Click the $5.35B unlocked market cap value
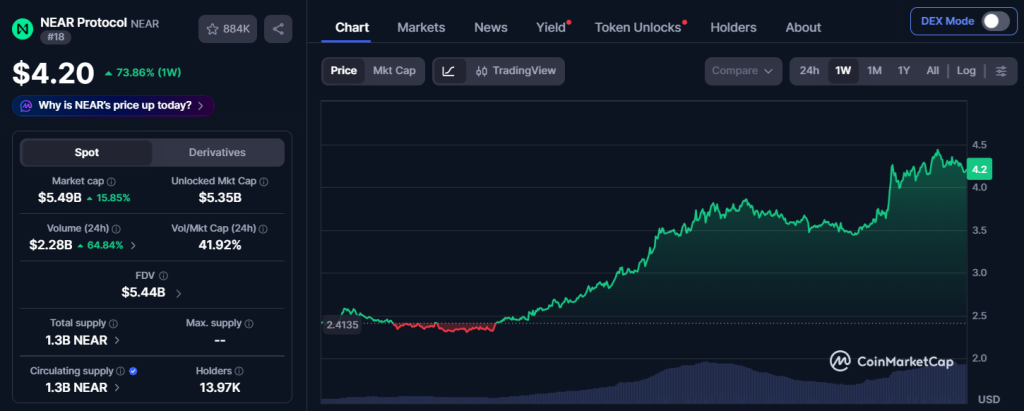This screenshot has width=1024, height=411. [x=219, y=197]
